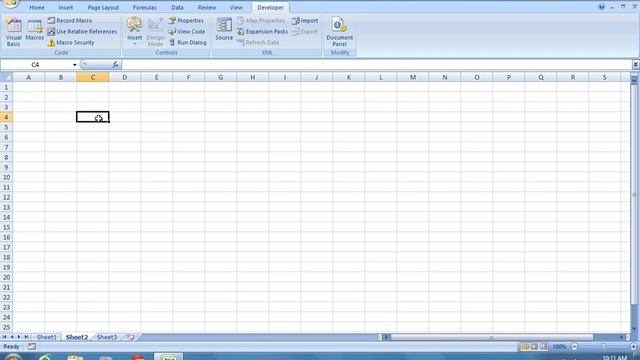Viewport: 640px width, 360px height.
Task: Open the XML Source pane
Action: pyautogui.click(x=224, y=29)
